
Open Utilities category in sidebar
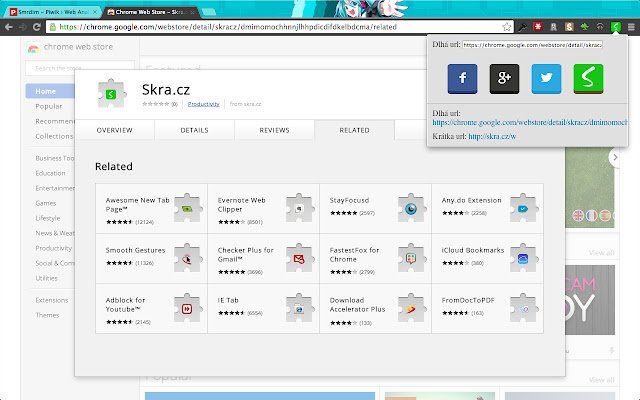(47, 278)
